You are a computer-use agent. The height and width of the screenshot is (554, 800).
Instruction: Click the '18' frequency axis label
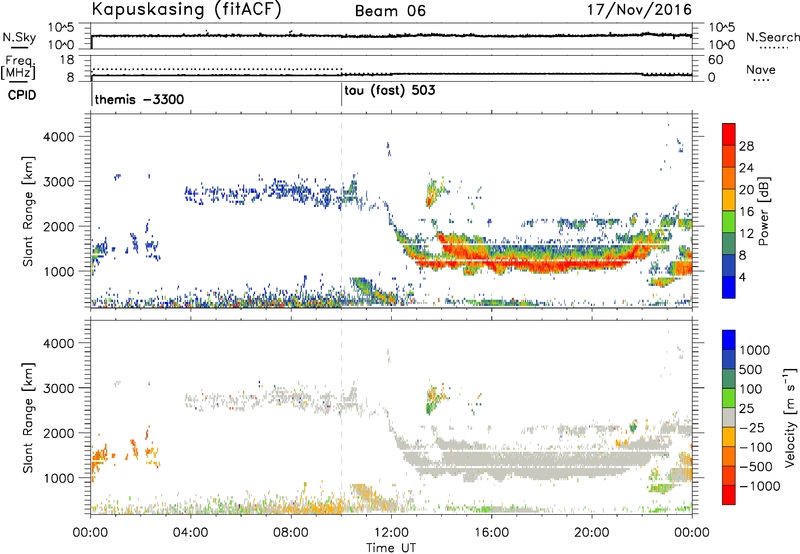coord(67,60)
